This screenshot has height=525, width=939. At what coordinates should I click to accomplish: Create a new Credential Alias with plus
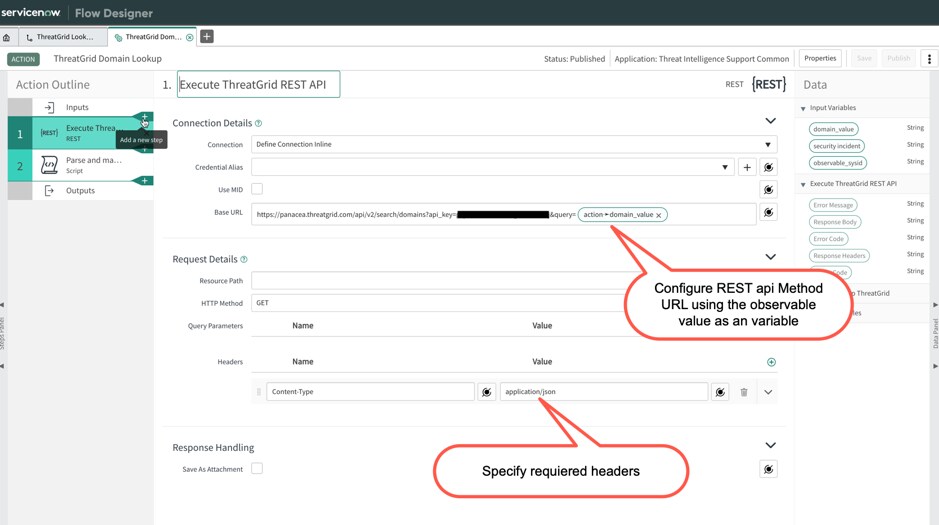[x=747, y=168]
